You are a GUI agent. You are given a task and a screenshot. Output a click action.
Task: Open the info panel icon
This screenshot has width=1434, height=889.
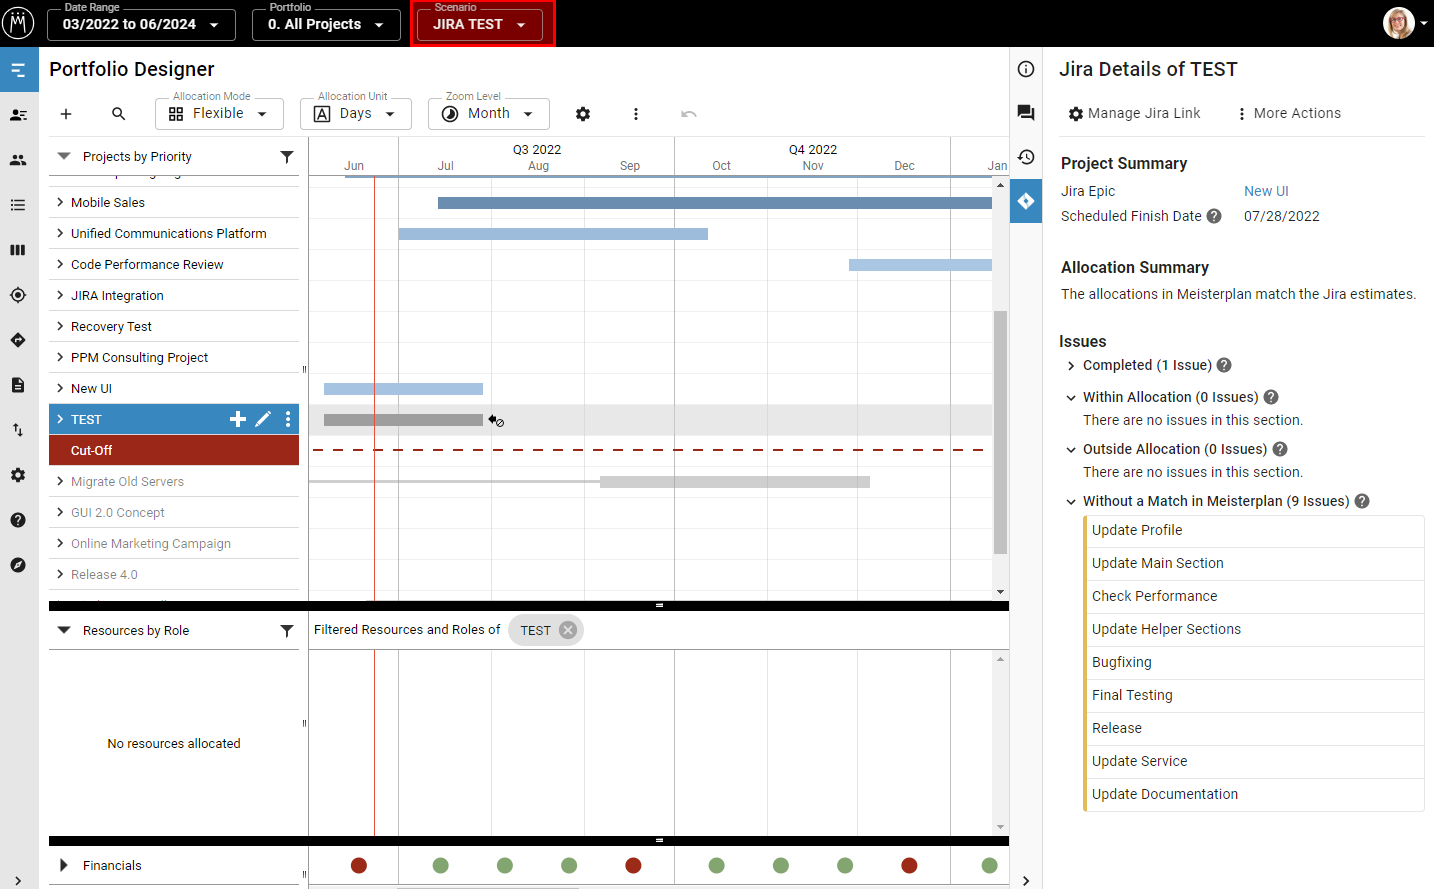(x=1026, y=69)
